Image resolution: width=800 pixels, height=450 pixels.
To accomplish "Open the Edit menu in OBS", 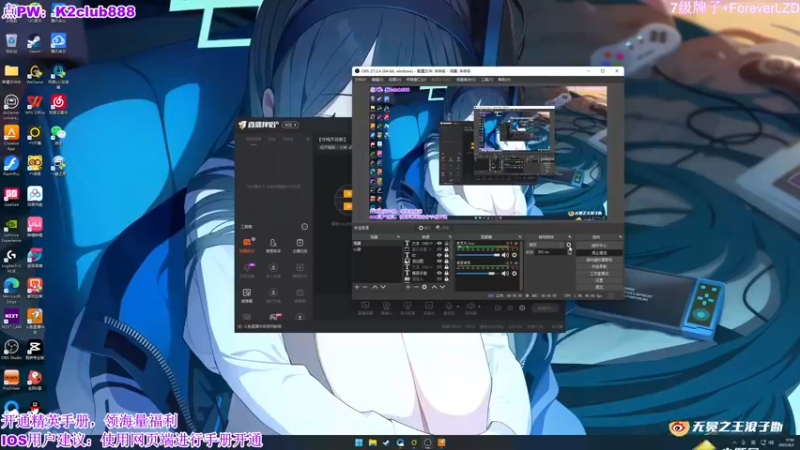I will 377,80.
